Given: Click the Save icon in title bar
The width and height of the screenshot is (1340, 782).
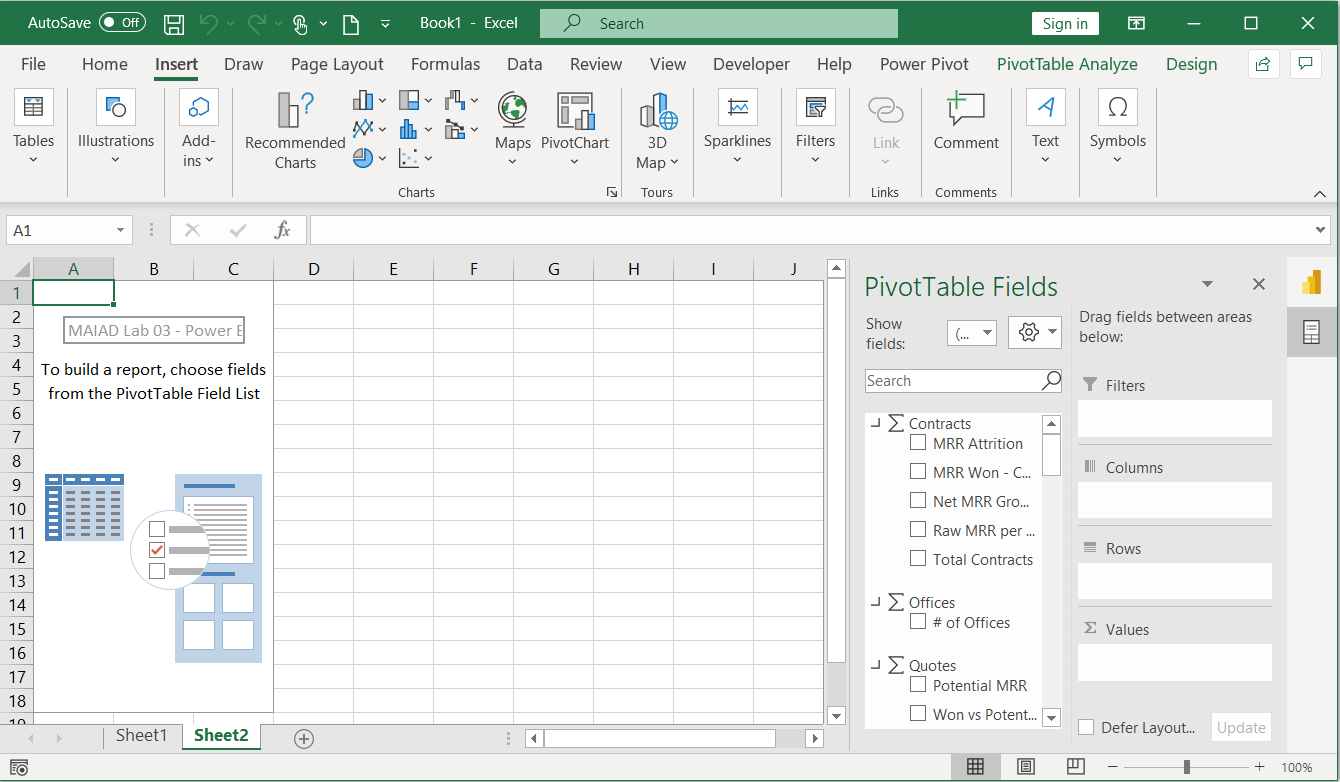Looking at the screenshot, I should tap(173, 23).
